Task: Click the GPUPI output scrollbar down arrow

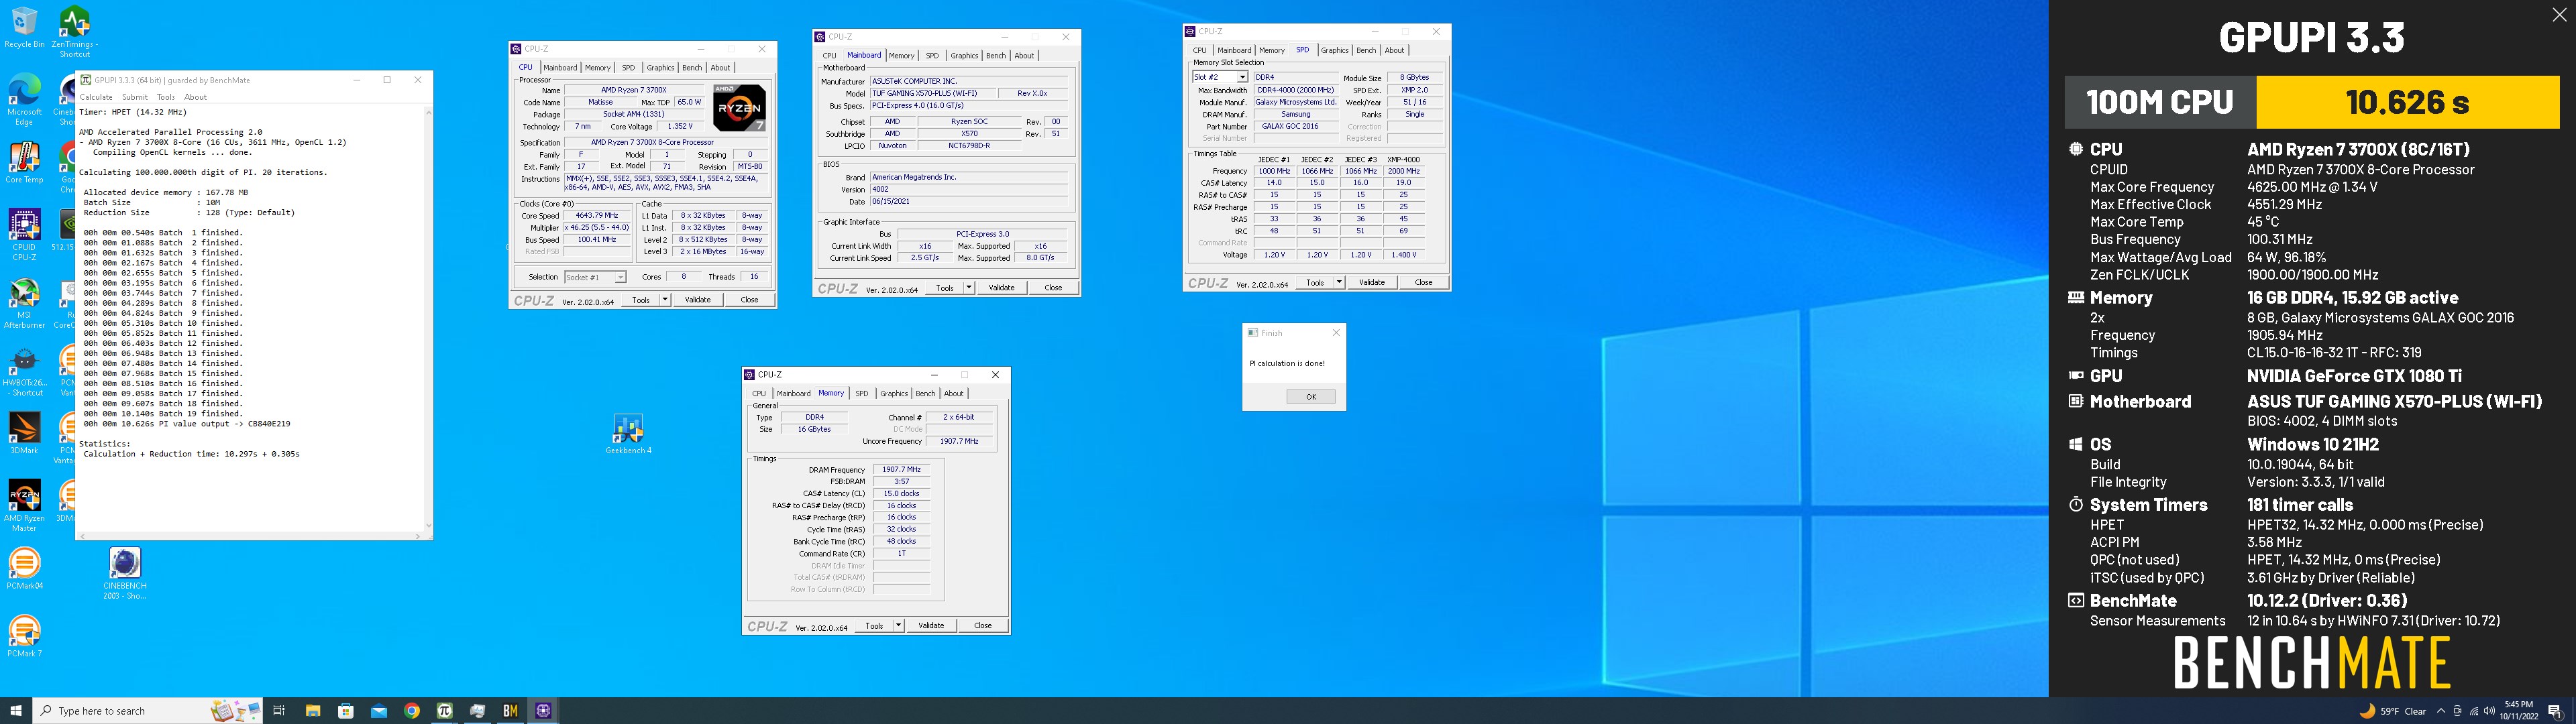Action: [429, 524]
